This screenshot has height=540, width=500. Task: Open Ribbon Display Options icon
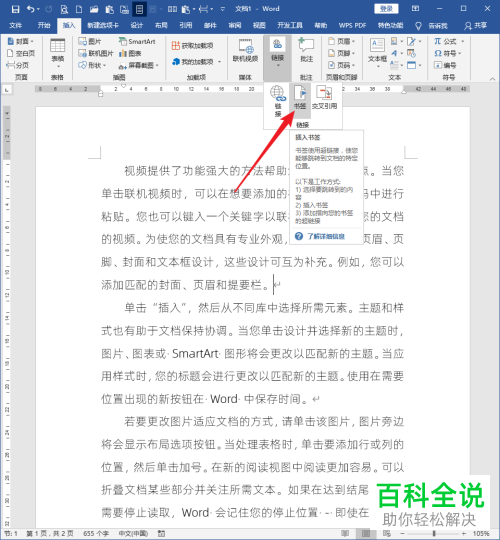(x=416, y=9)
